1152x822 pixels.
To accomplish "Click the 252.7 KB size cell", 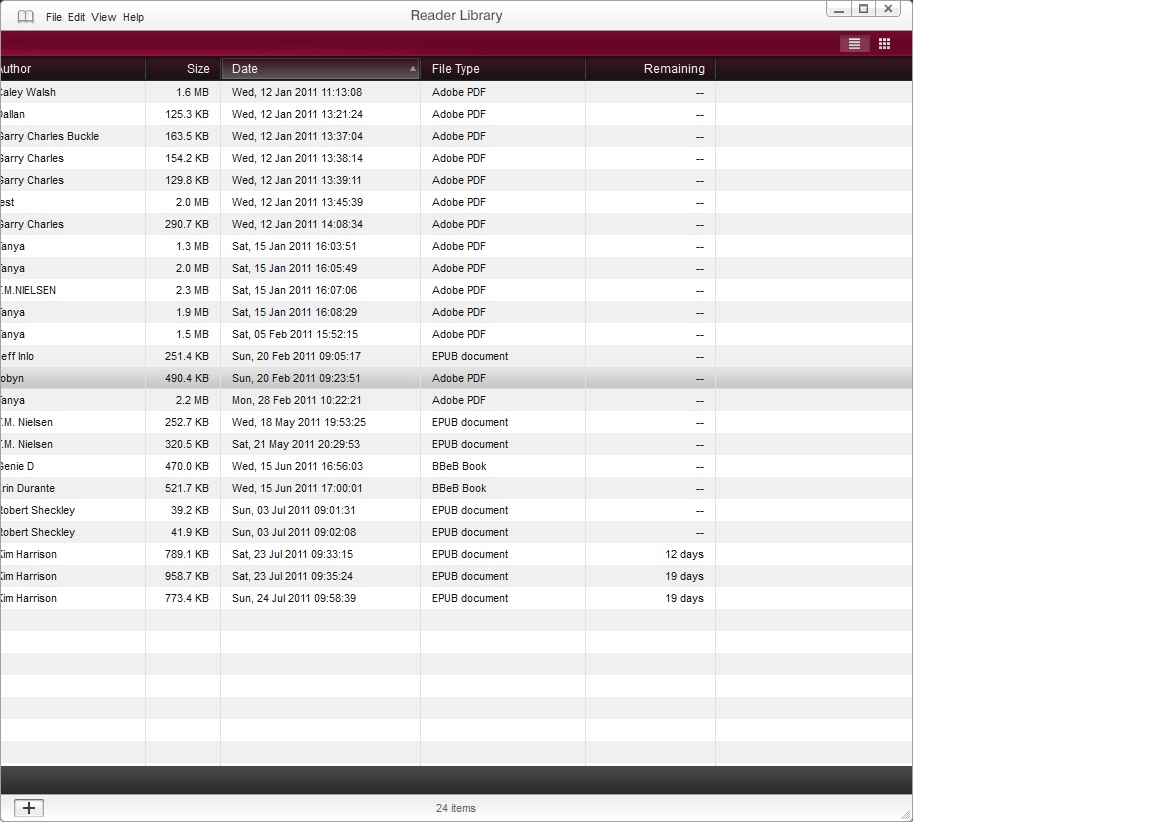I will [187, 423].
